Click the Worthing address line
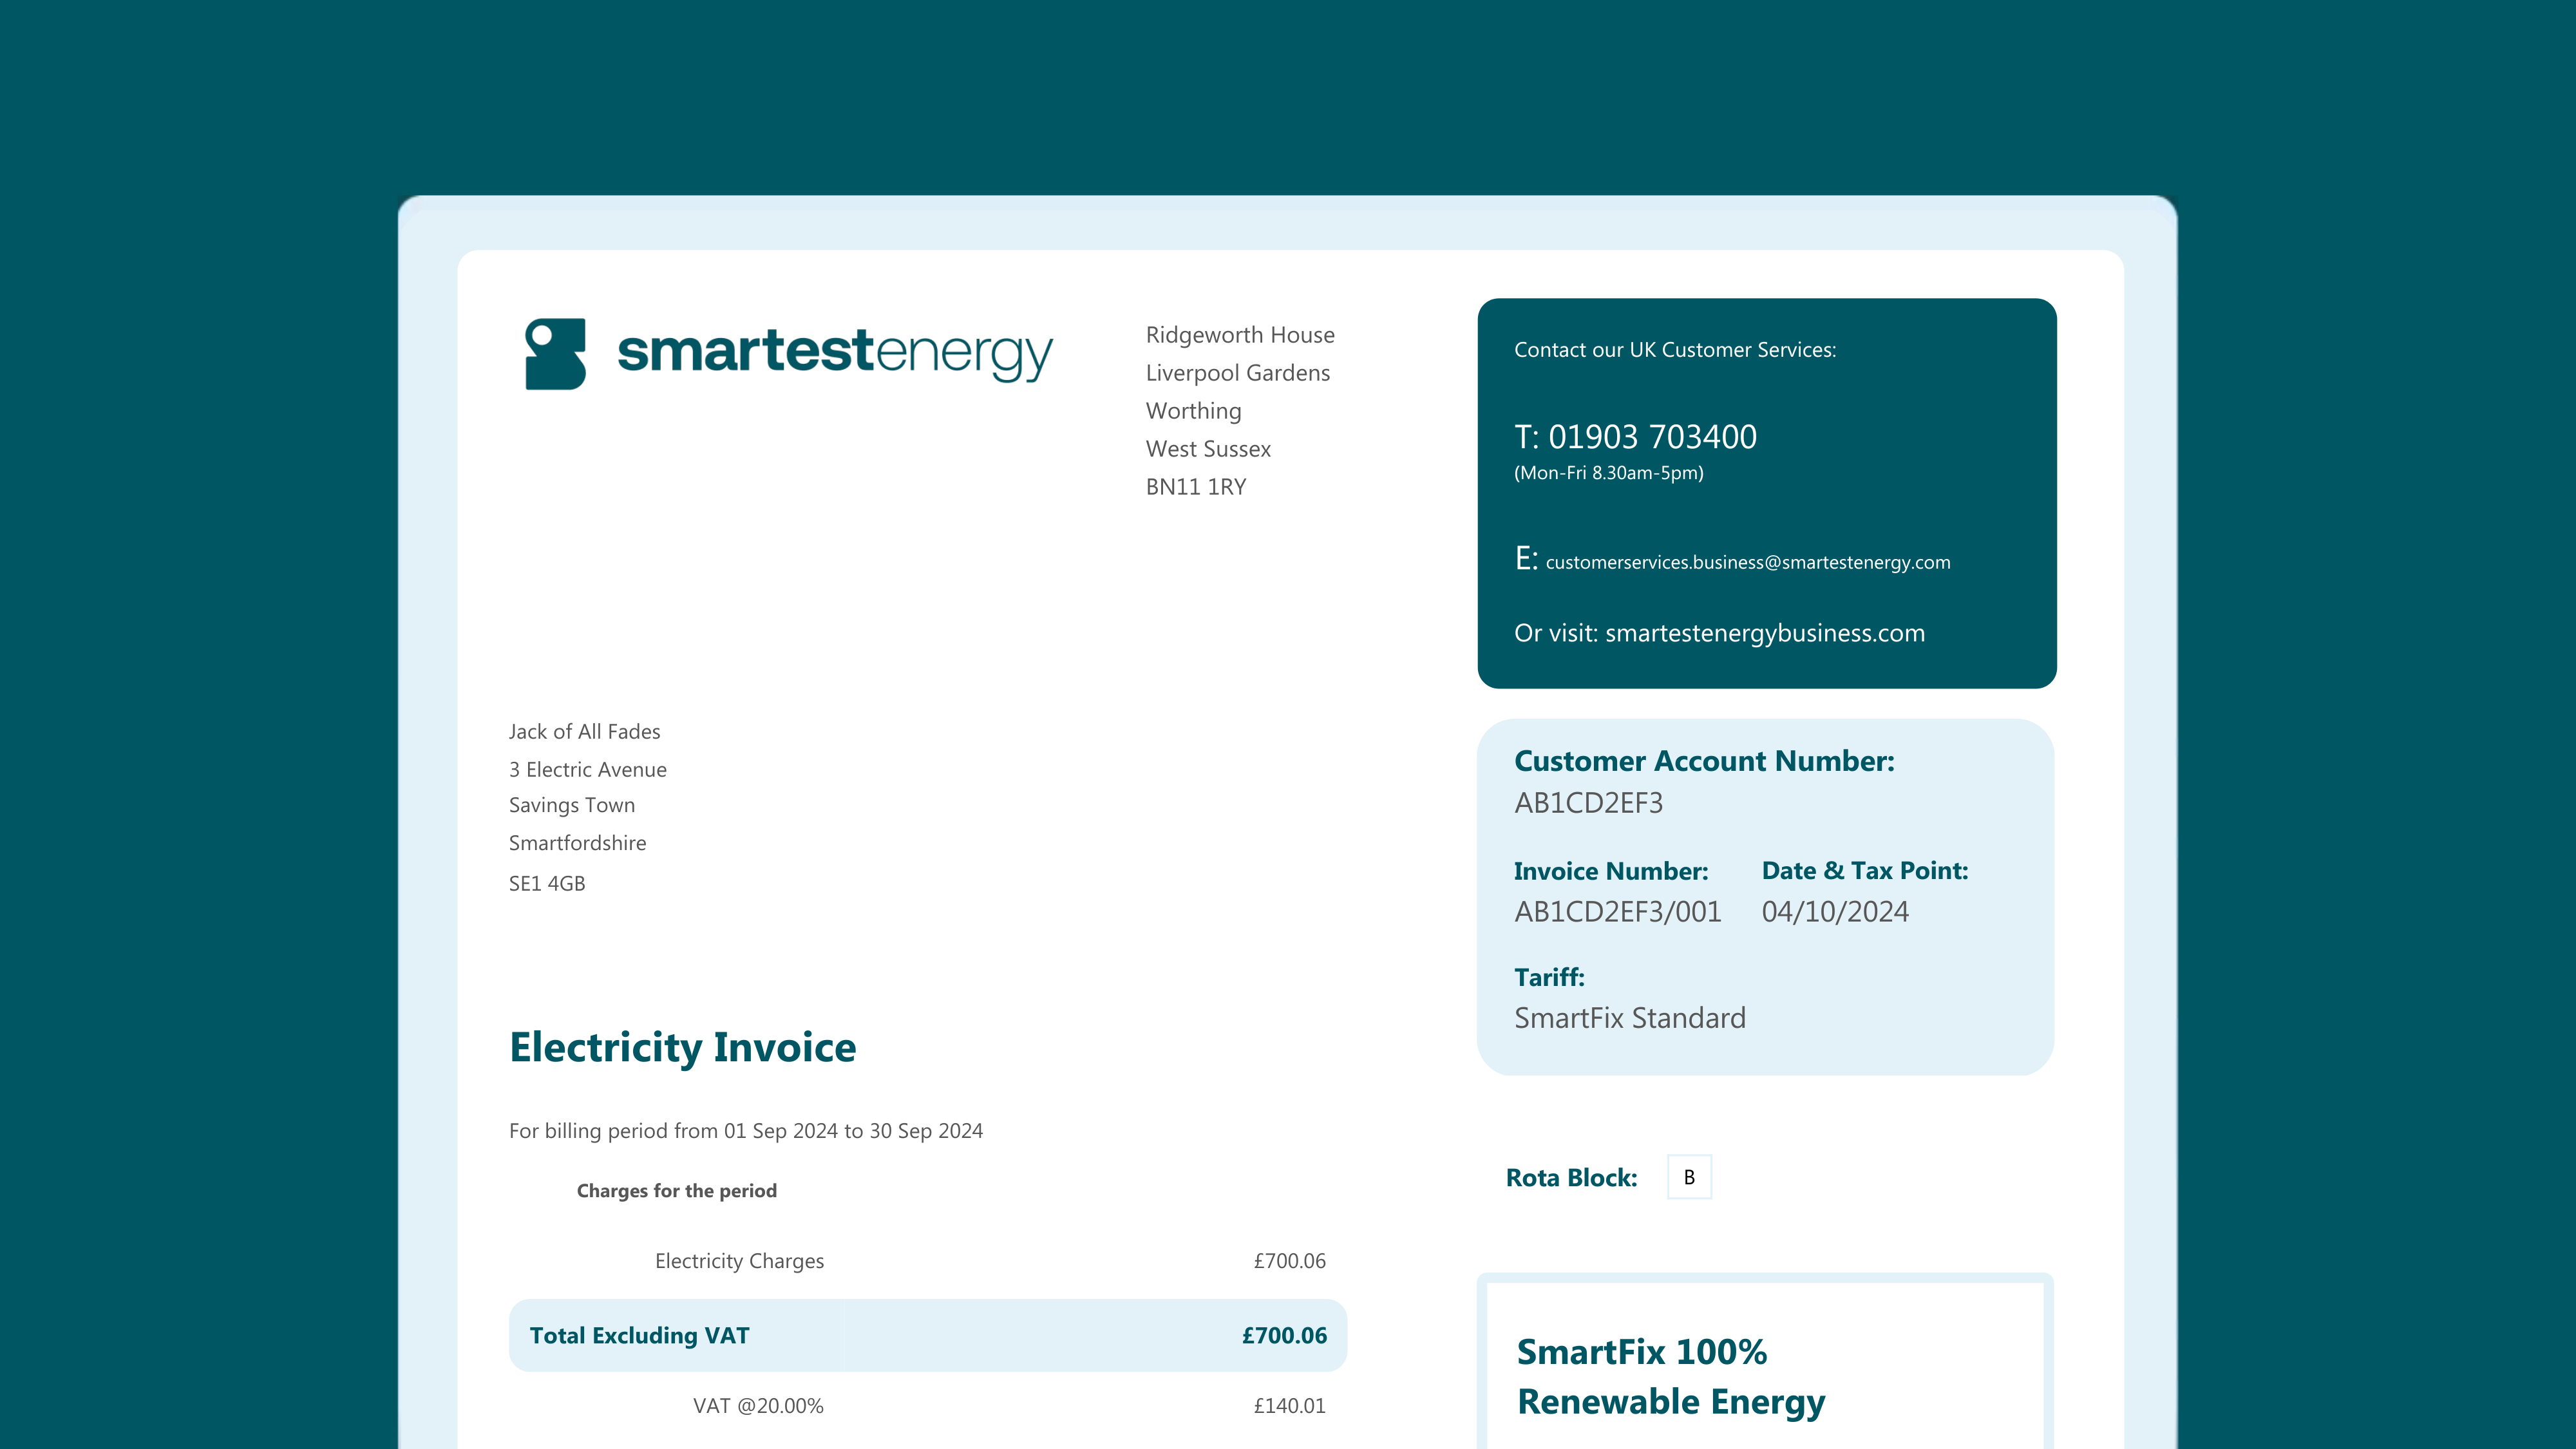This screenshot has height=1449, width=2576. [1193, 411]
